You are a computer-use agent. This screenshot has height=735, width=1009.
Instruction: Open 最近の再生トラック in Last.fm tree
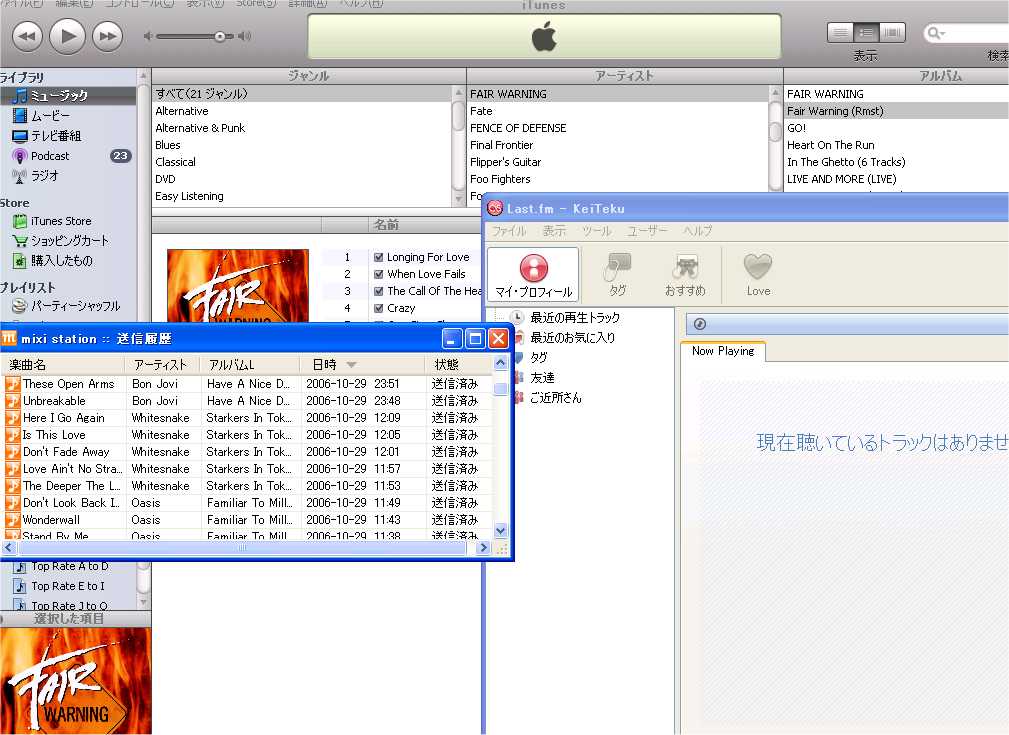point(575,317)
